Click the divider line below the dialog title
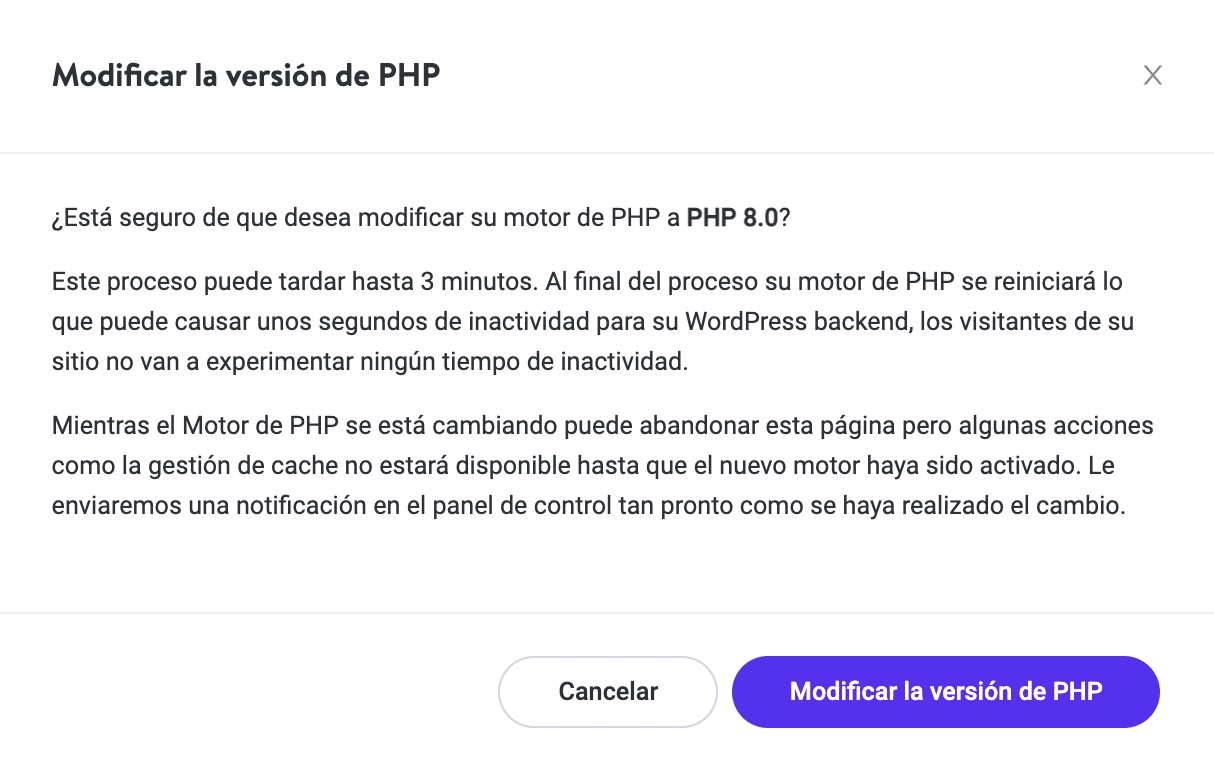The width and height of the screenshot is (1214, 768). coord(607,153)
